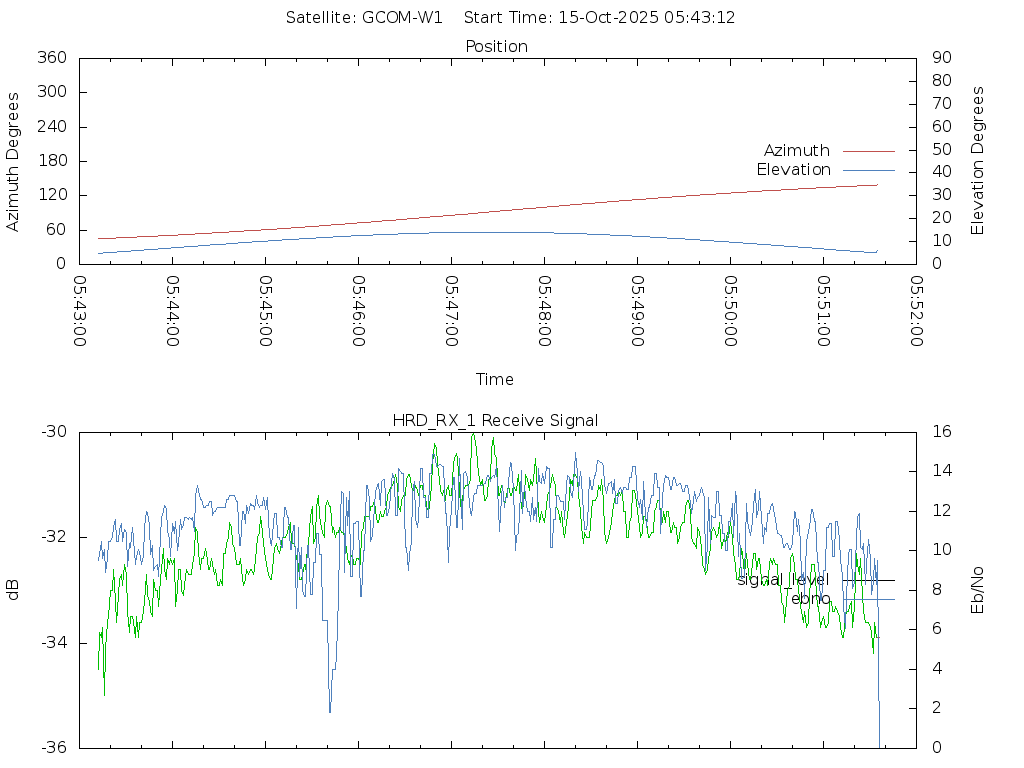The width and height of the screenshot is (1024, 768).
Task: Click the HRD_RX_1 Receive Signal title
Action: tap(496, 421)
